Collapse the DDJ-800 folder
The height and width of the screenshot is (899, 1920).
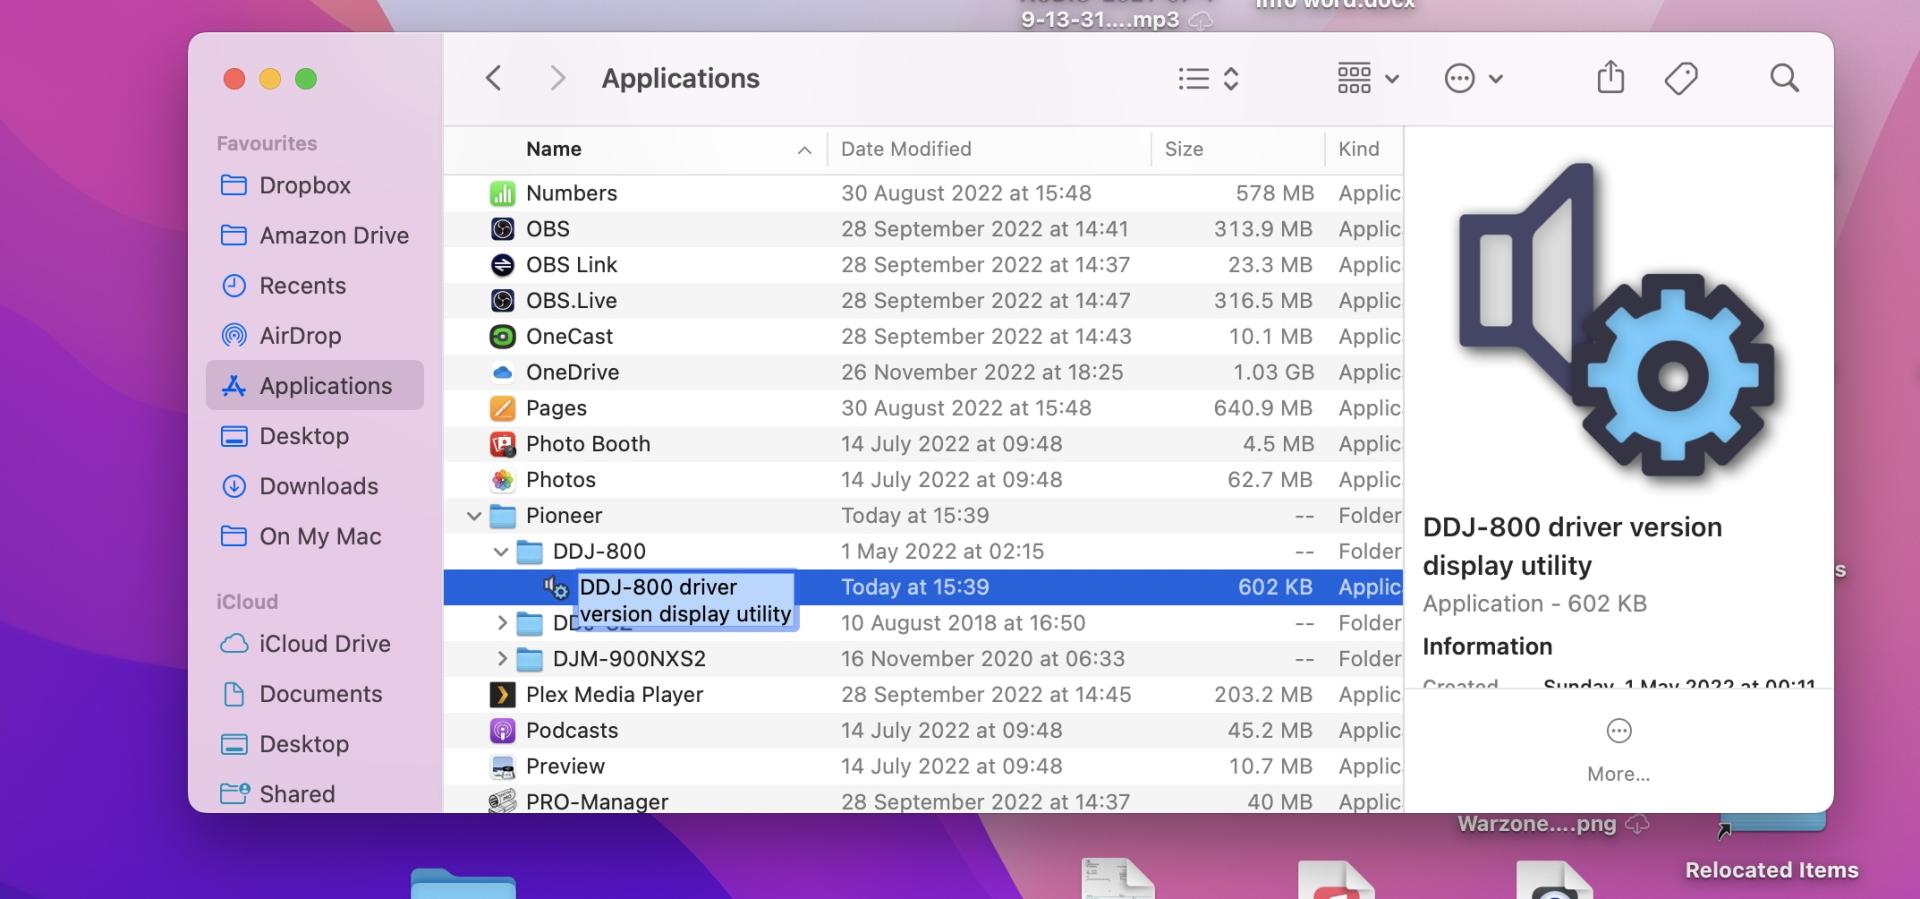(x=501, y=551)
